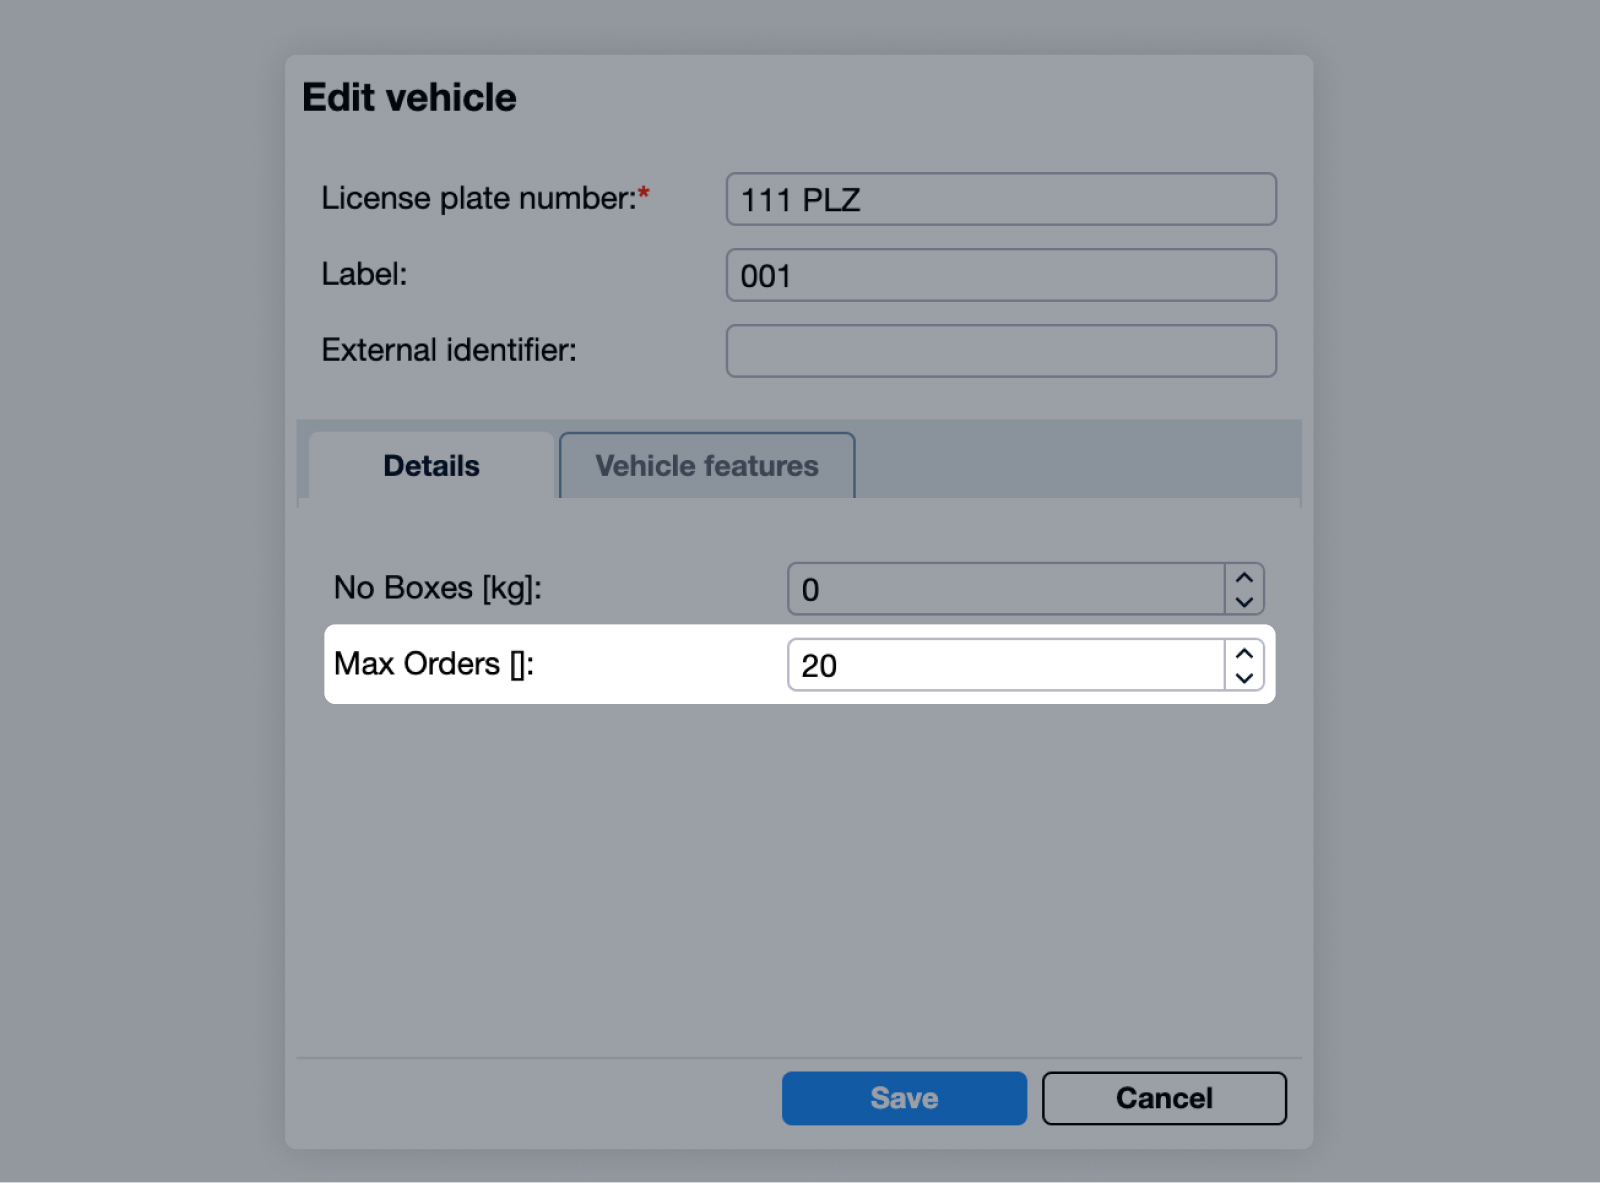Click the Edit vehicle dialog title
The width and height of the screenshot is (1600, 1183).
(x=409, y=98)
